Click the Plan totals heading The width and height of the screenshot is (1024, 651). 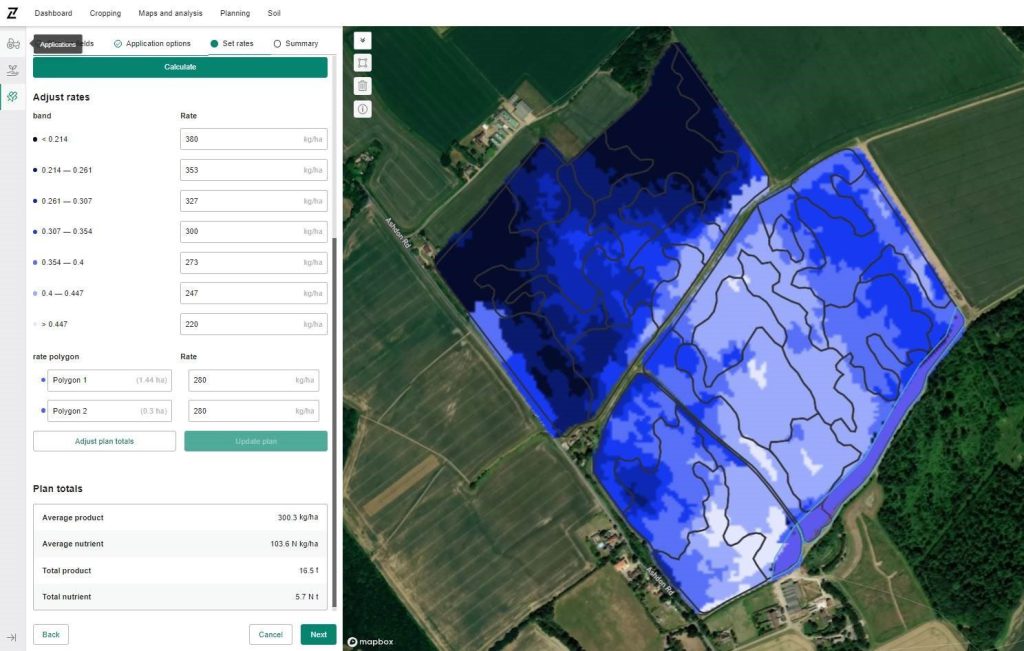(x=57, y=489)
